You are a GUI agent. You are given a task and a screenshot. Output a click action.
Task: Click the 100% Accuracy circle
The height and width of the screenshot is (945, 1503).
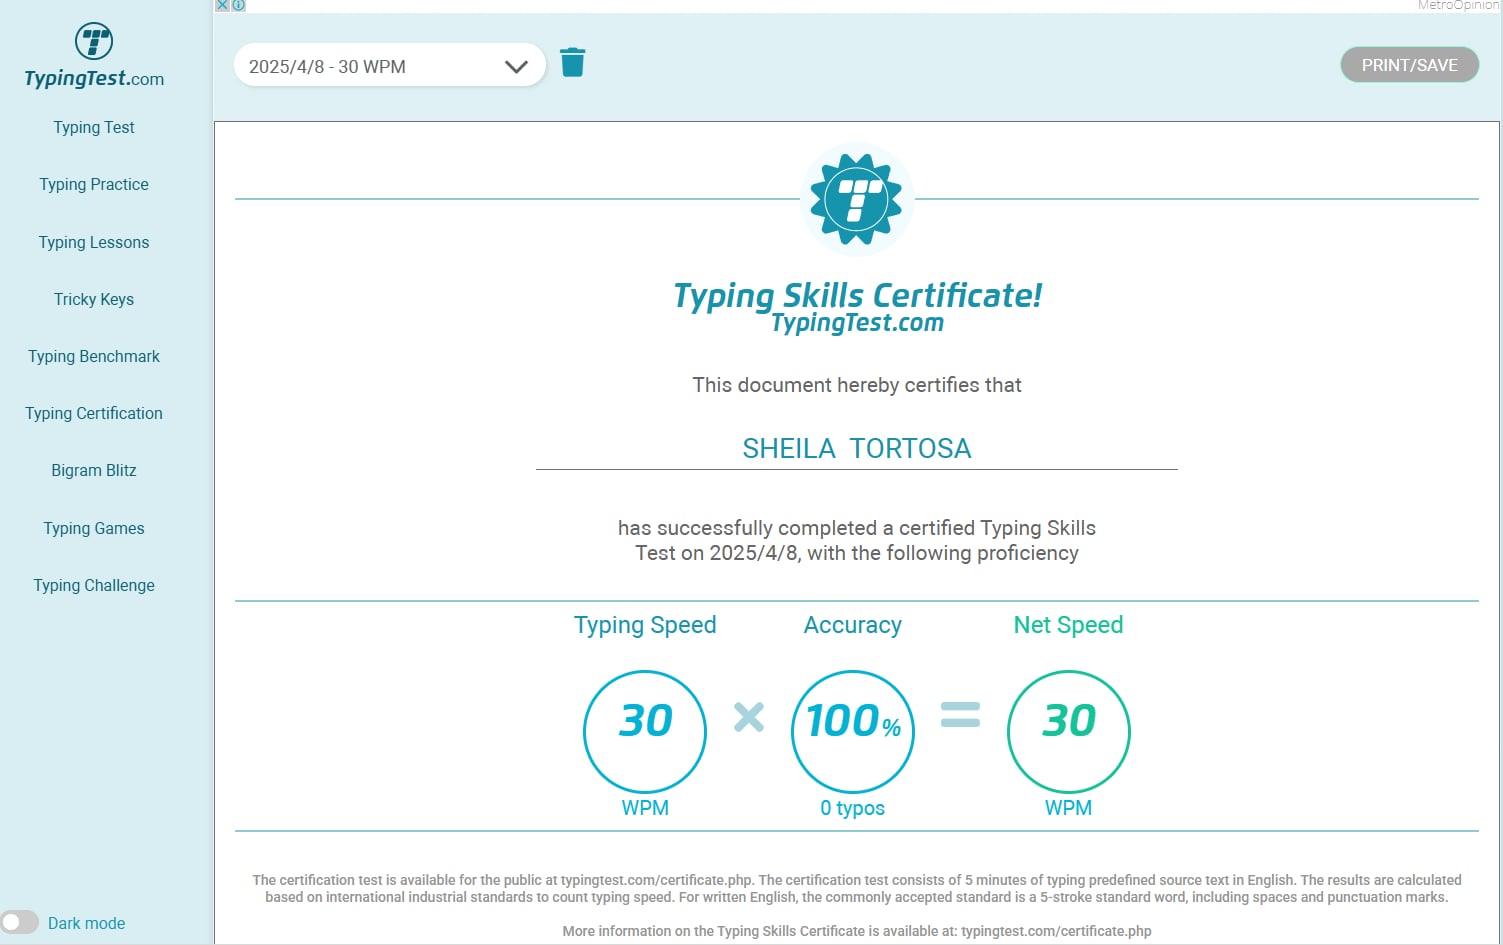pos(853,731)
